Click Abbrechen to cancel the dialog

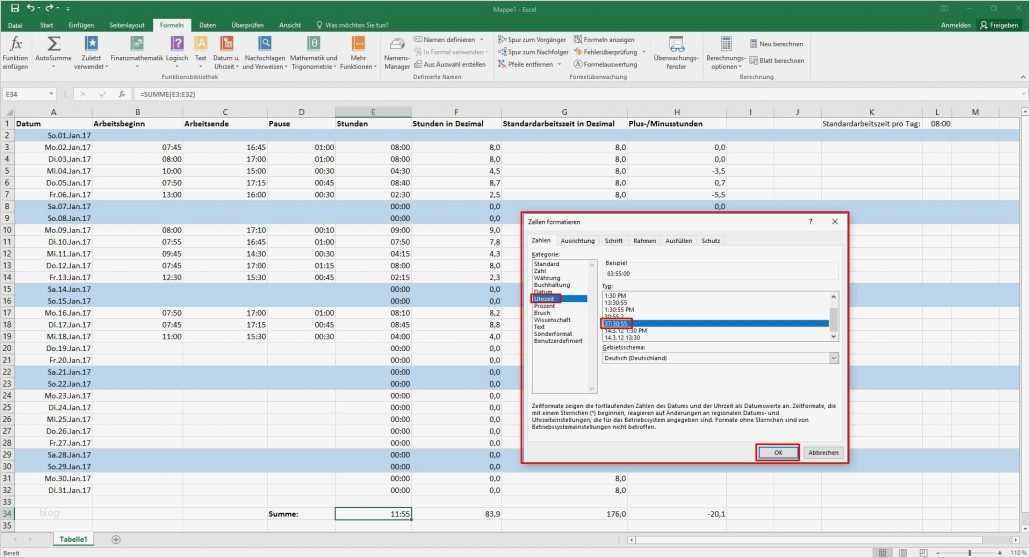823,452
